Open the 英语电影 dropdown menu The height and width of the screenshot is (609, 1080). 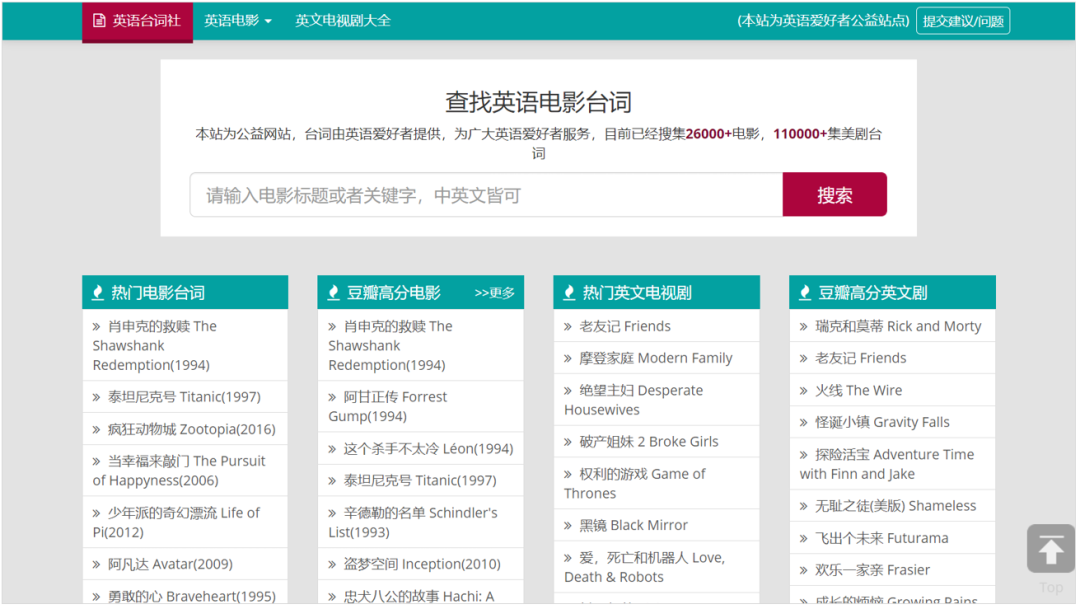(x=238, y=21)
